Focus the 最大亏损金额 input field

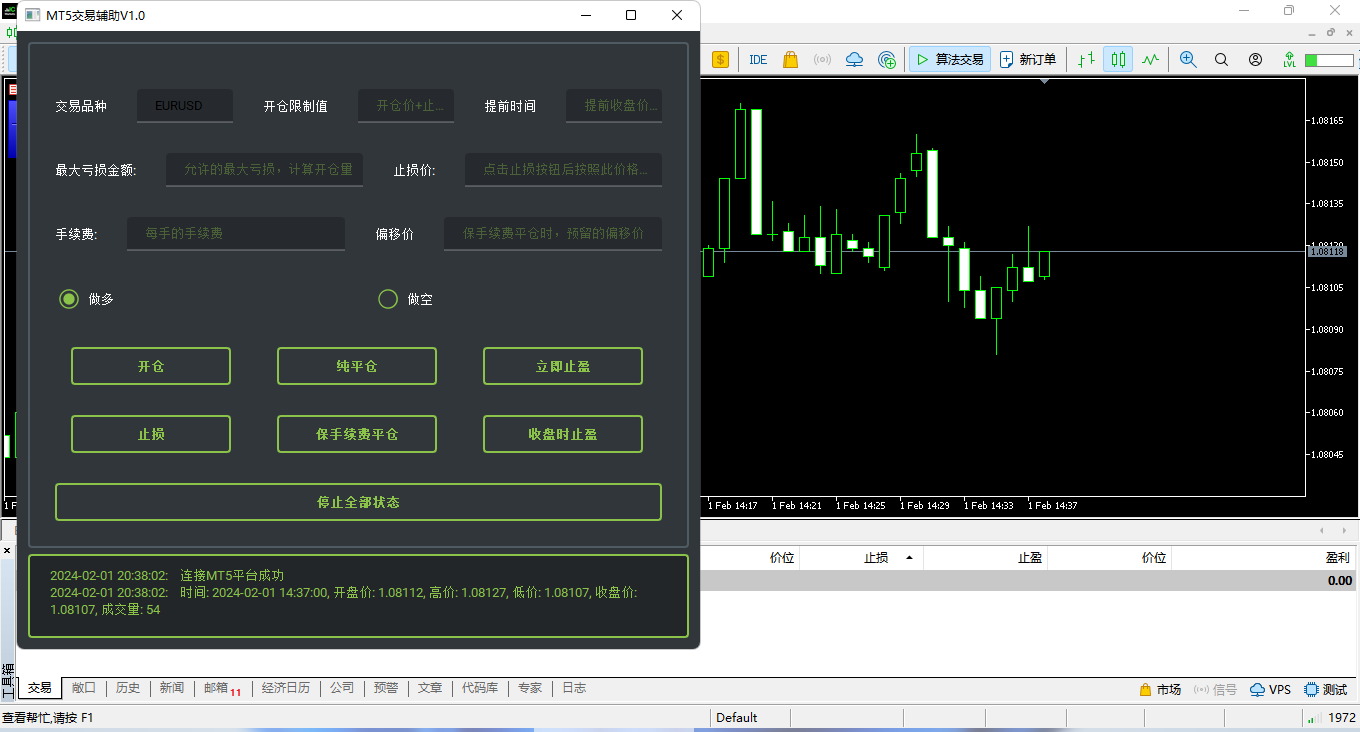tap(264, 169)
